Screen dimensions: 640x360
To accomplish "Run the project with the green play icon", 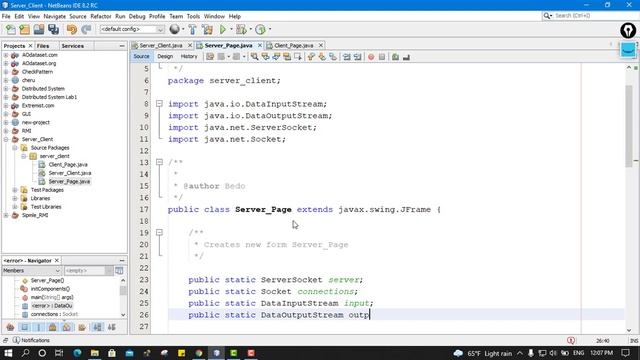I will (223, 29).
